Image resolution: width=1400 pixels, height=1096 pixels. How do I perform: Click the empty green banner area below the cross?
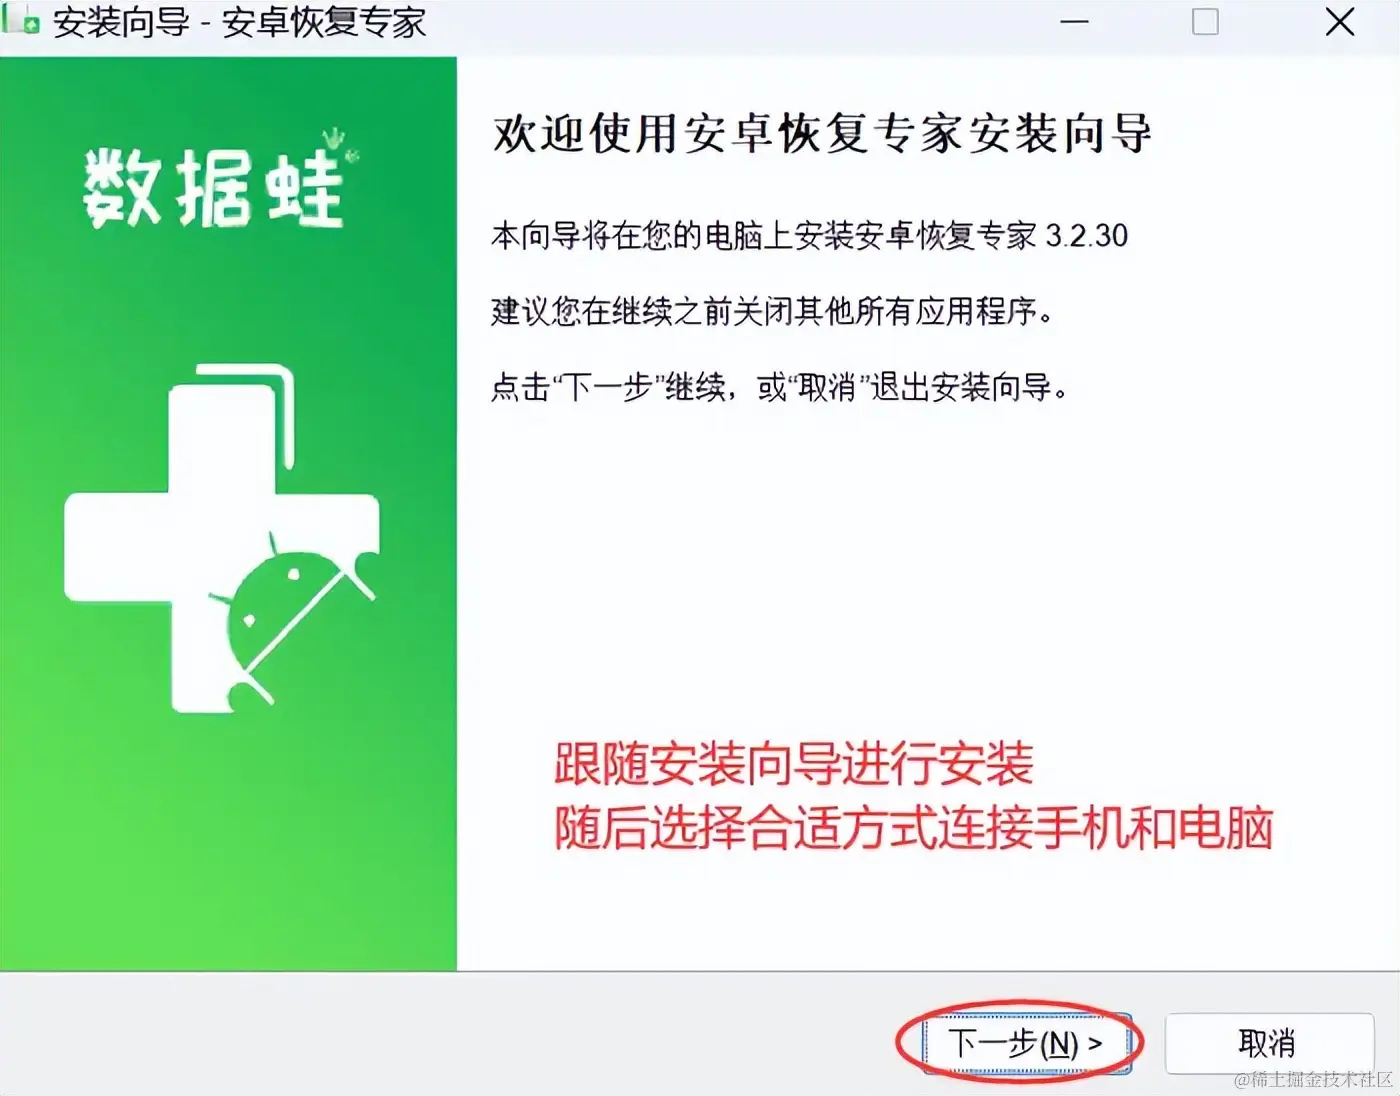pyautogui.click(x=228, y=840)
